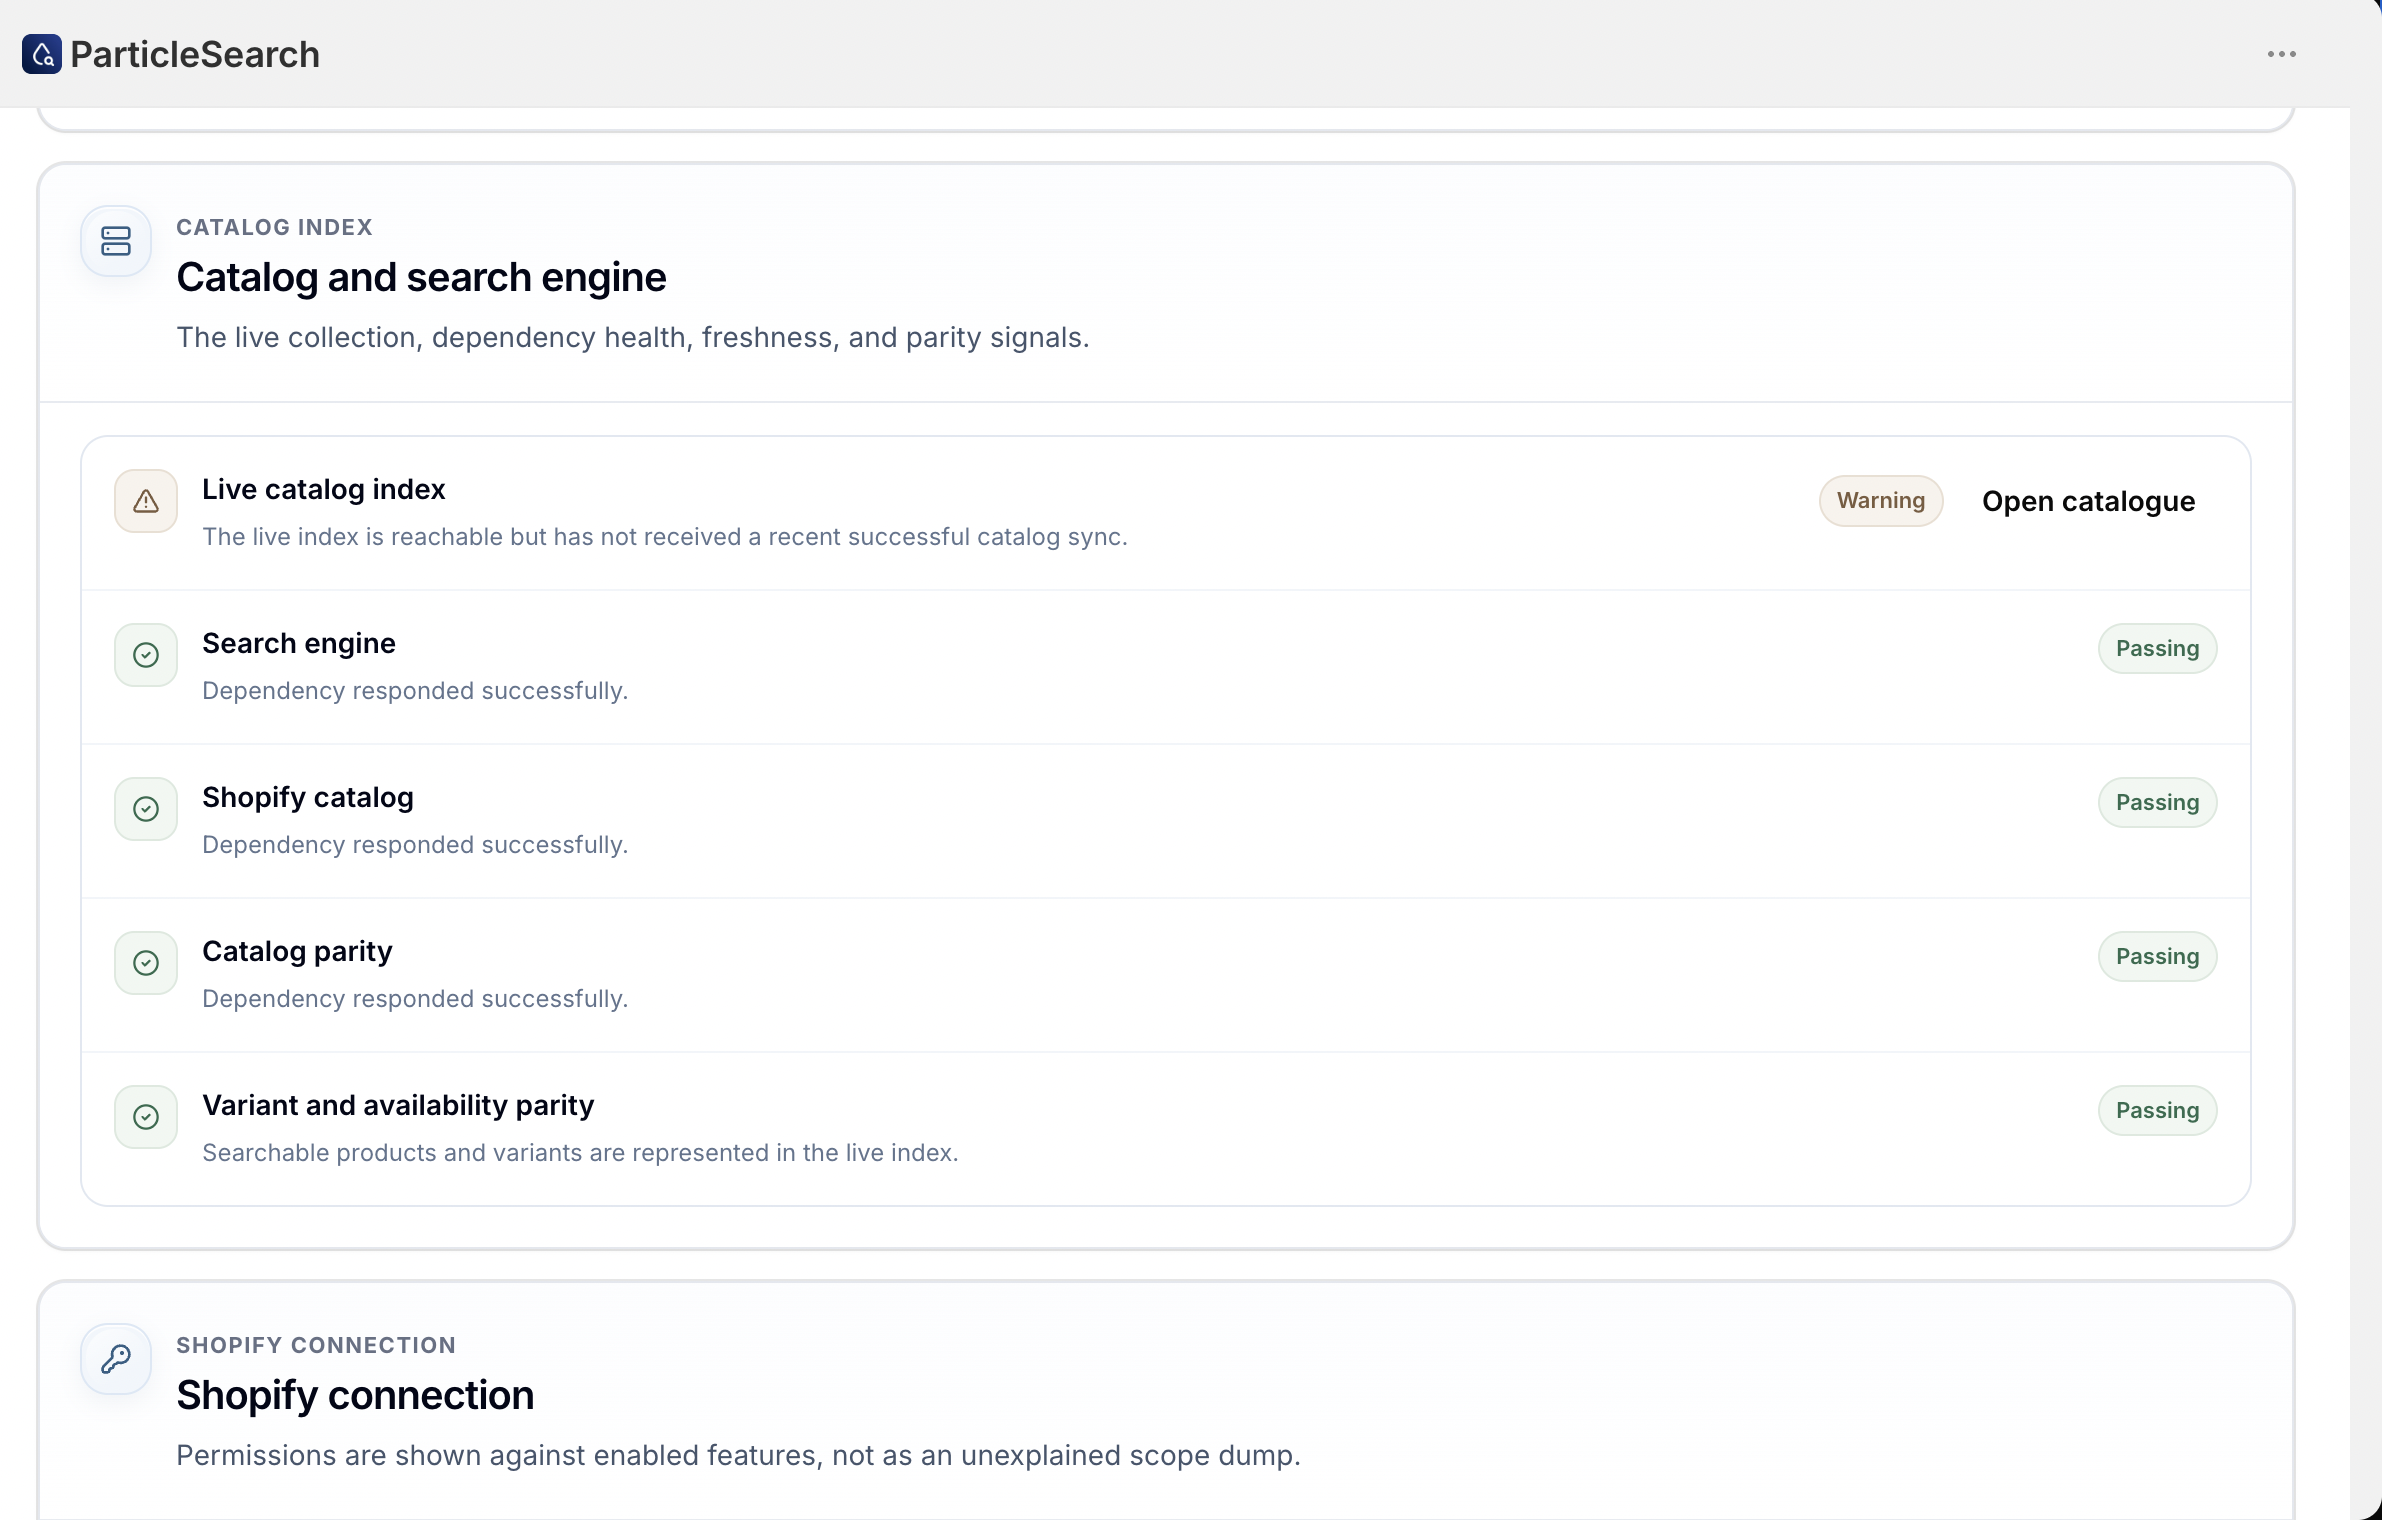2382x1520 pixels.
Task: Click the Catalog Index server icon
Action: point(116,241)
